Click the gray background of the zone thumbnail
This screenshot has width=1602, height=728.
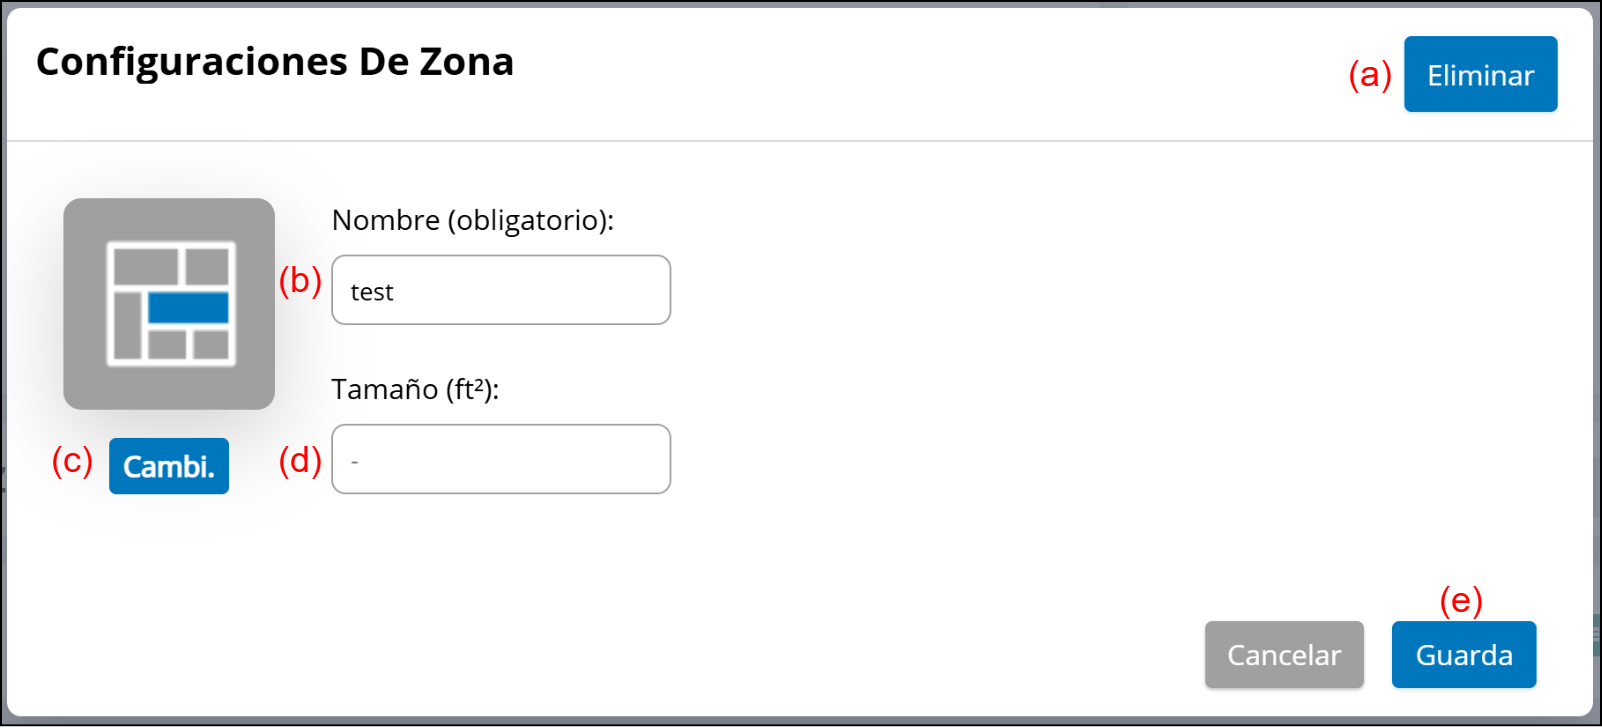[x=85, y=385]
